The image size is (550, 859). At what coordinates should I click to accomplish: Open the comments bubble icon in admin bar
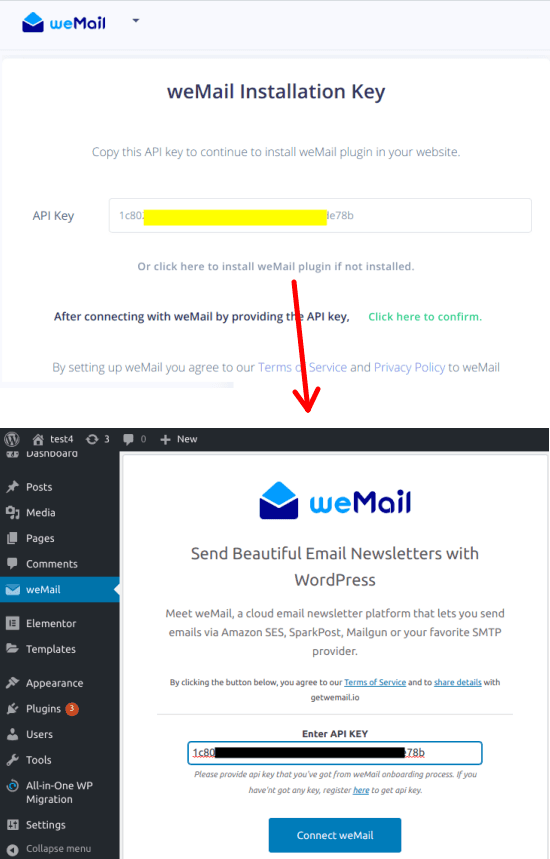pyautogui.click(x=128, y=439)
